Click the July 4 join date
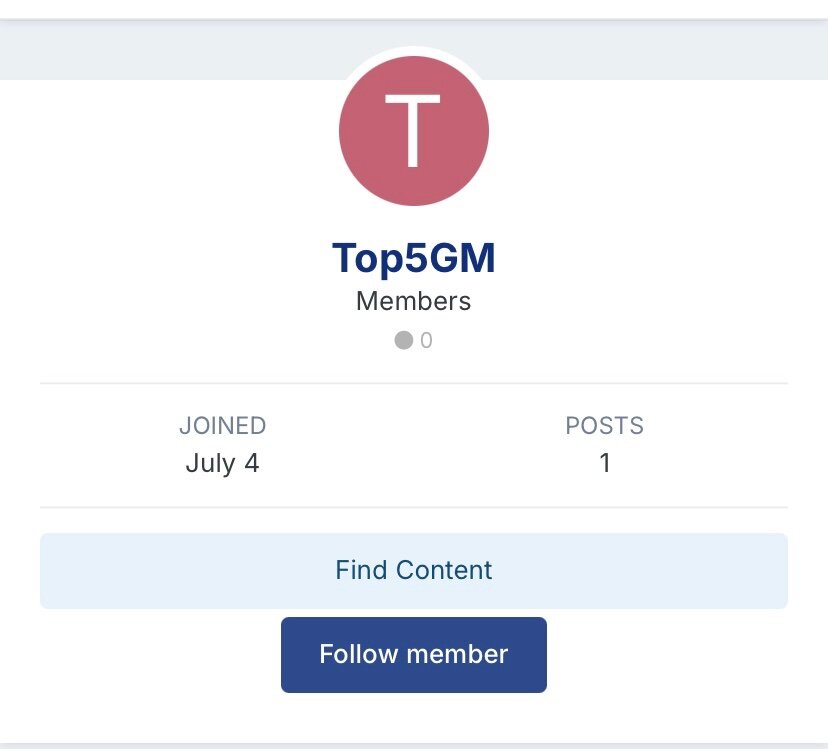The image size is (828, 749). (x=222, y=464)
